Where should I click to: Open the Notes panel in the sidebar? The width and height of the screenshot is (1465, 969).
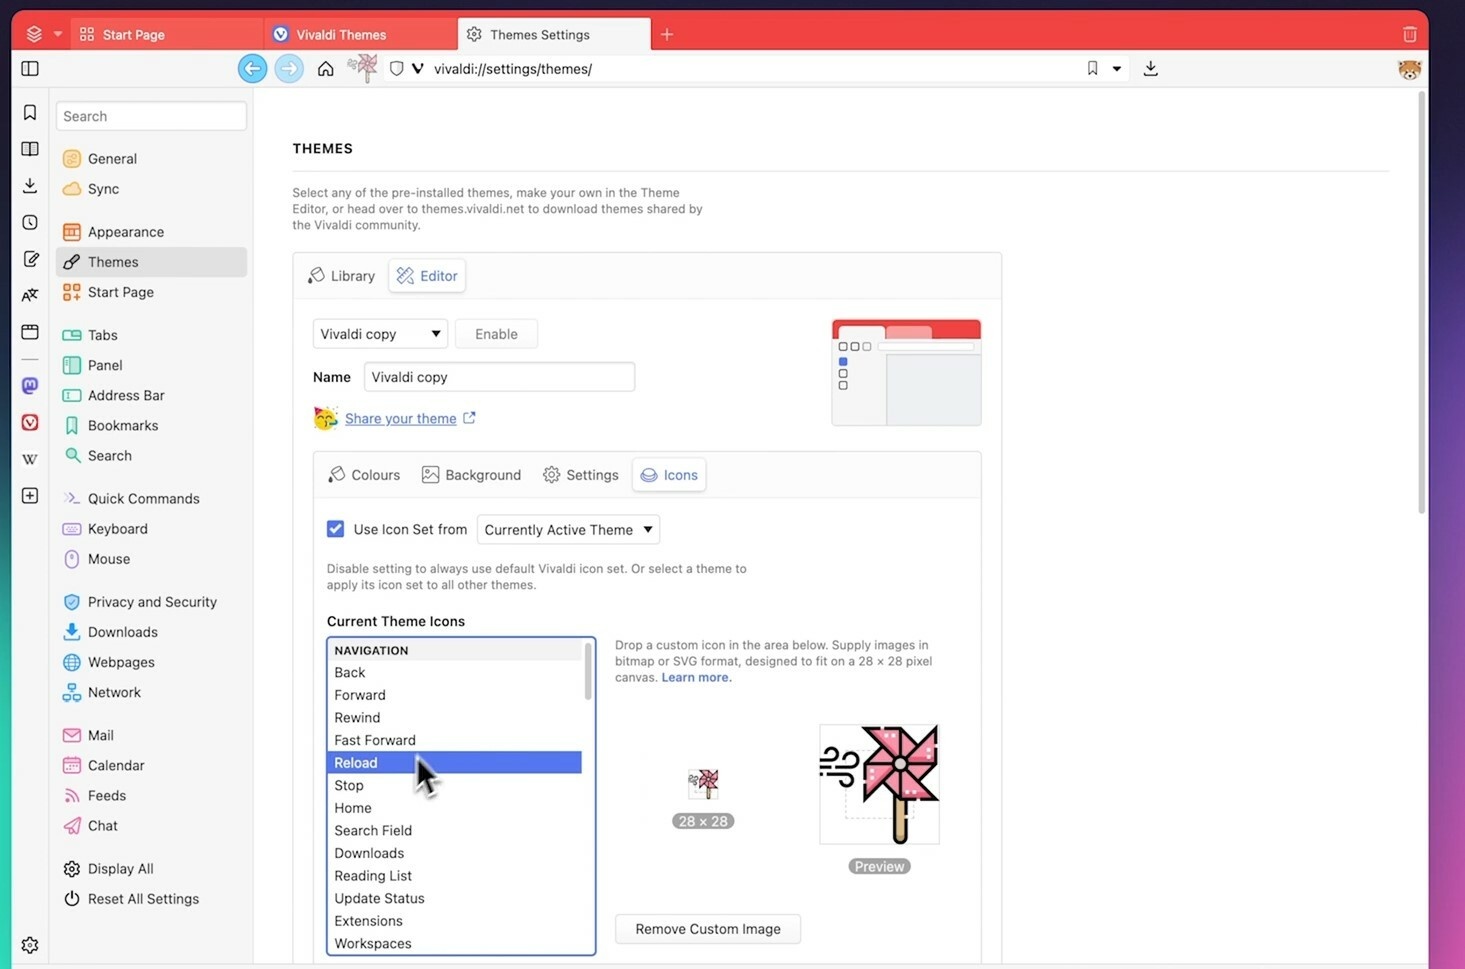click(x=29, y=258)
